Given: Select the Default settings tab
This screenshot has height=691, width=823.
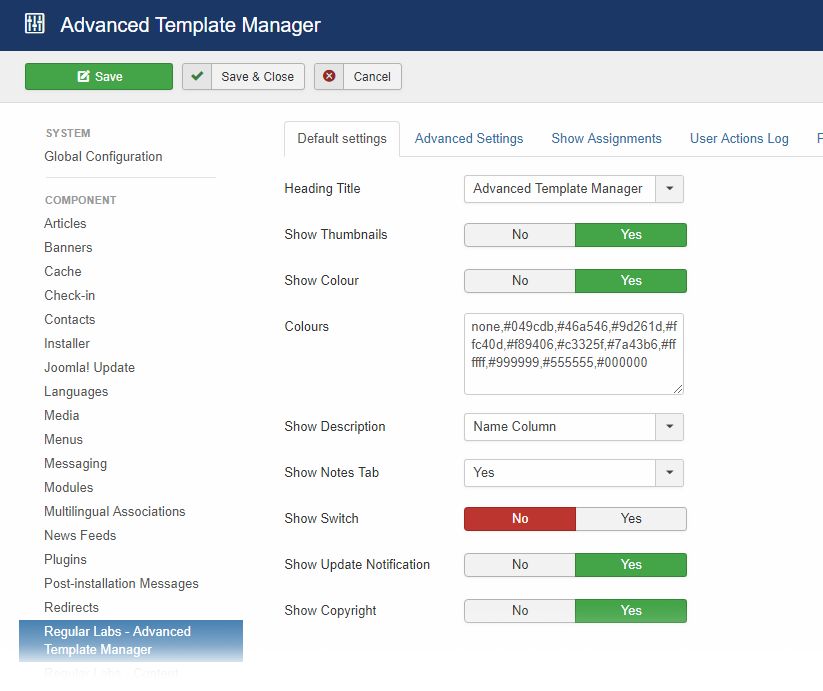Looking at the screenshot, I should pos(342,139).
